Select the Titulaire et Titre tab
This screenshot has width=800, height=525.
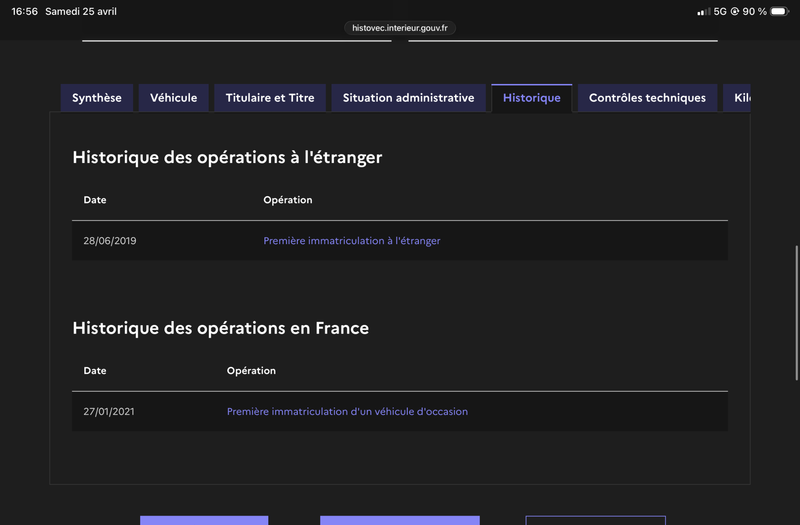pos(270,98)
